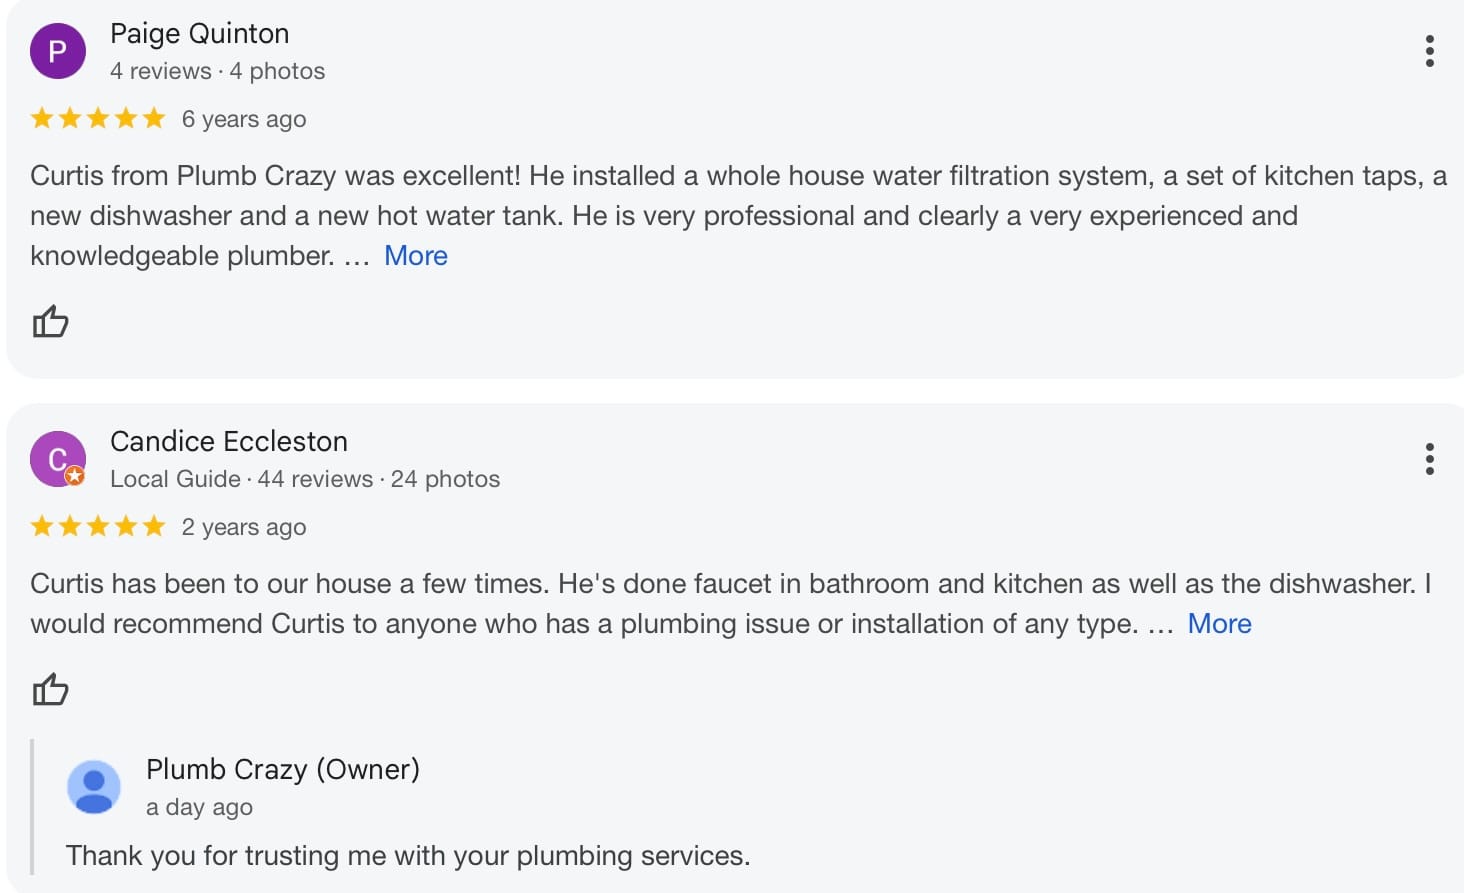Screen dimensions: 1464x893
Task: Open Candice Eccleston's profile name link
Action: pyautogui.click(x=229, y=442)
